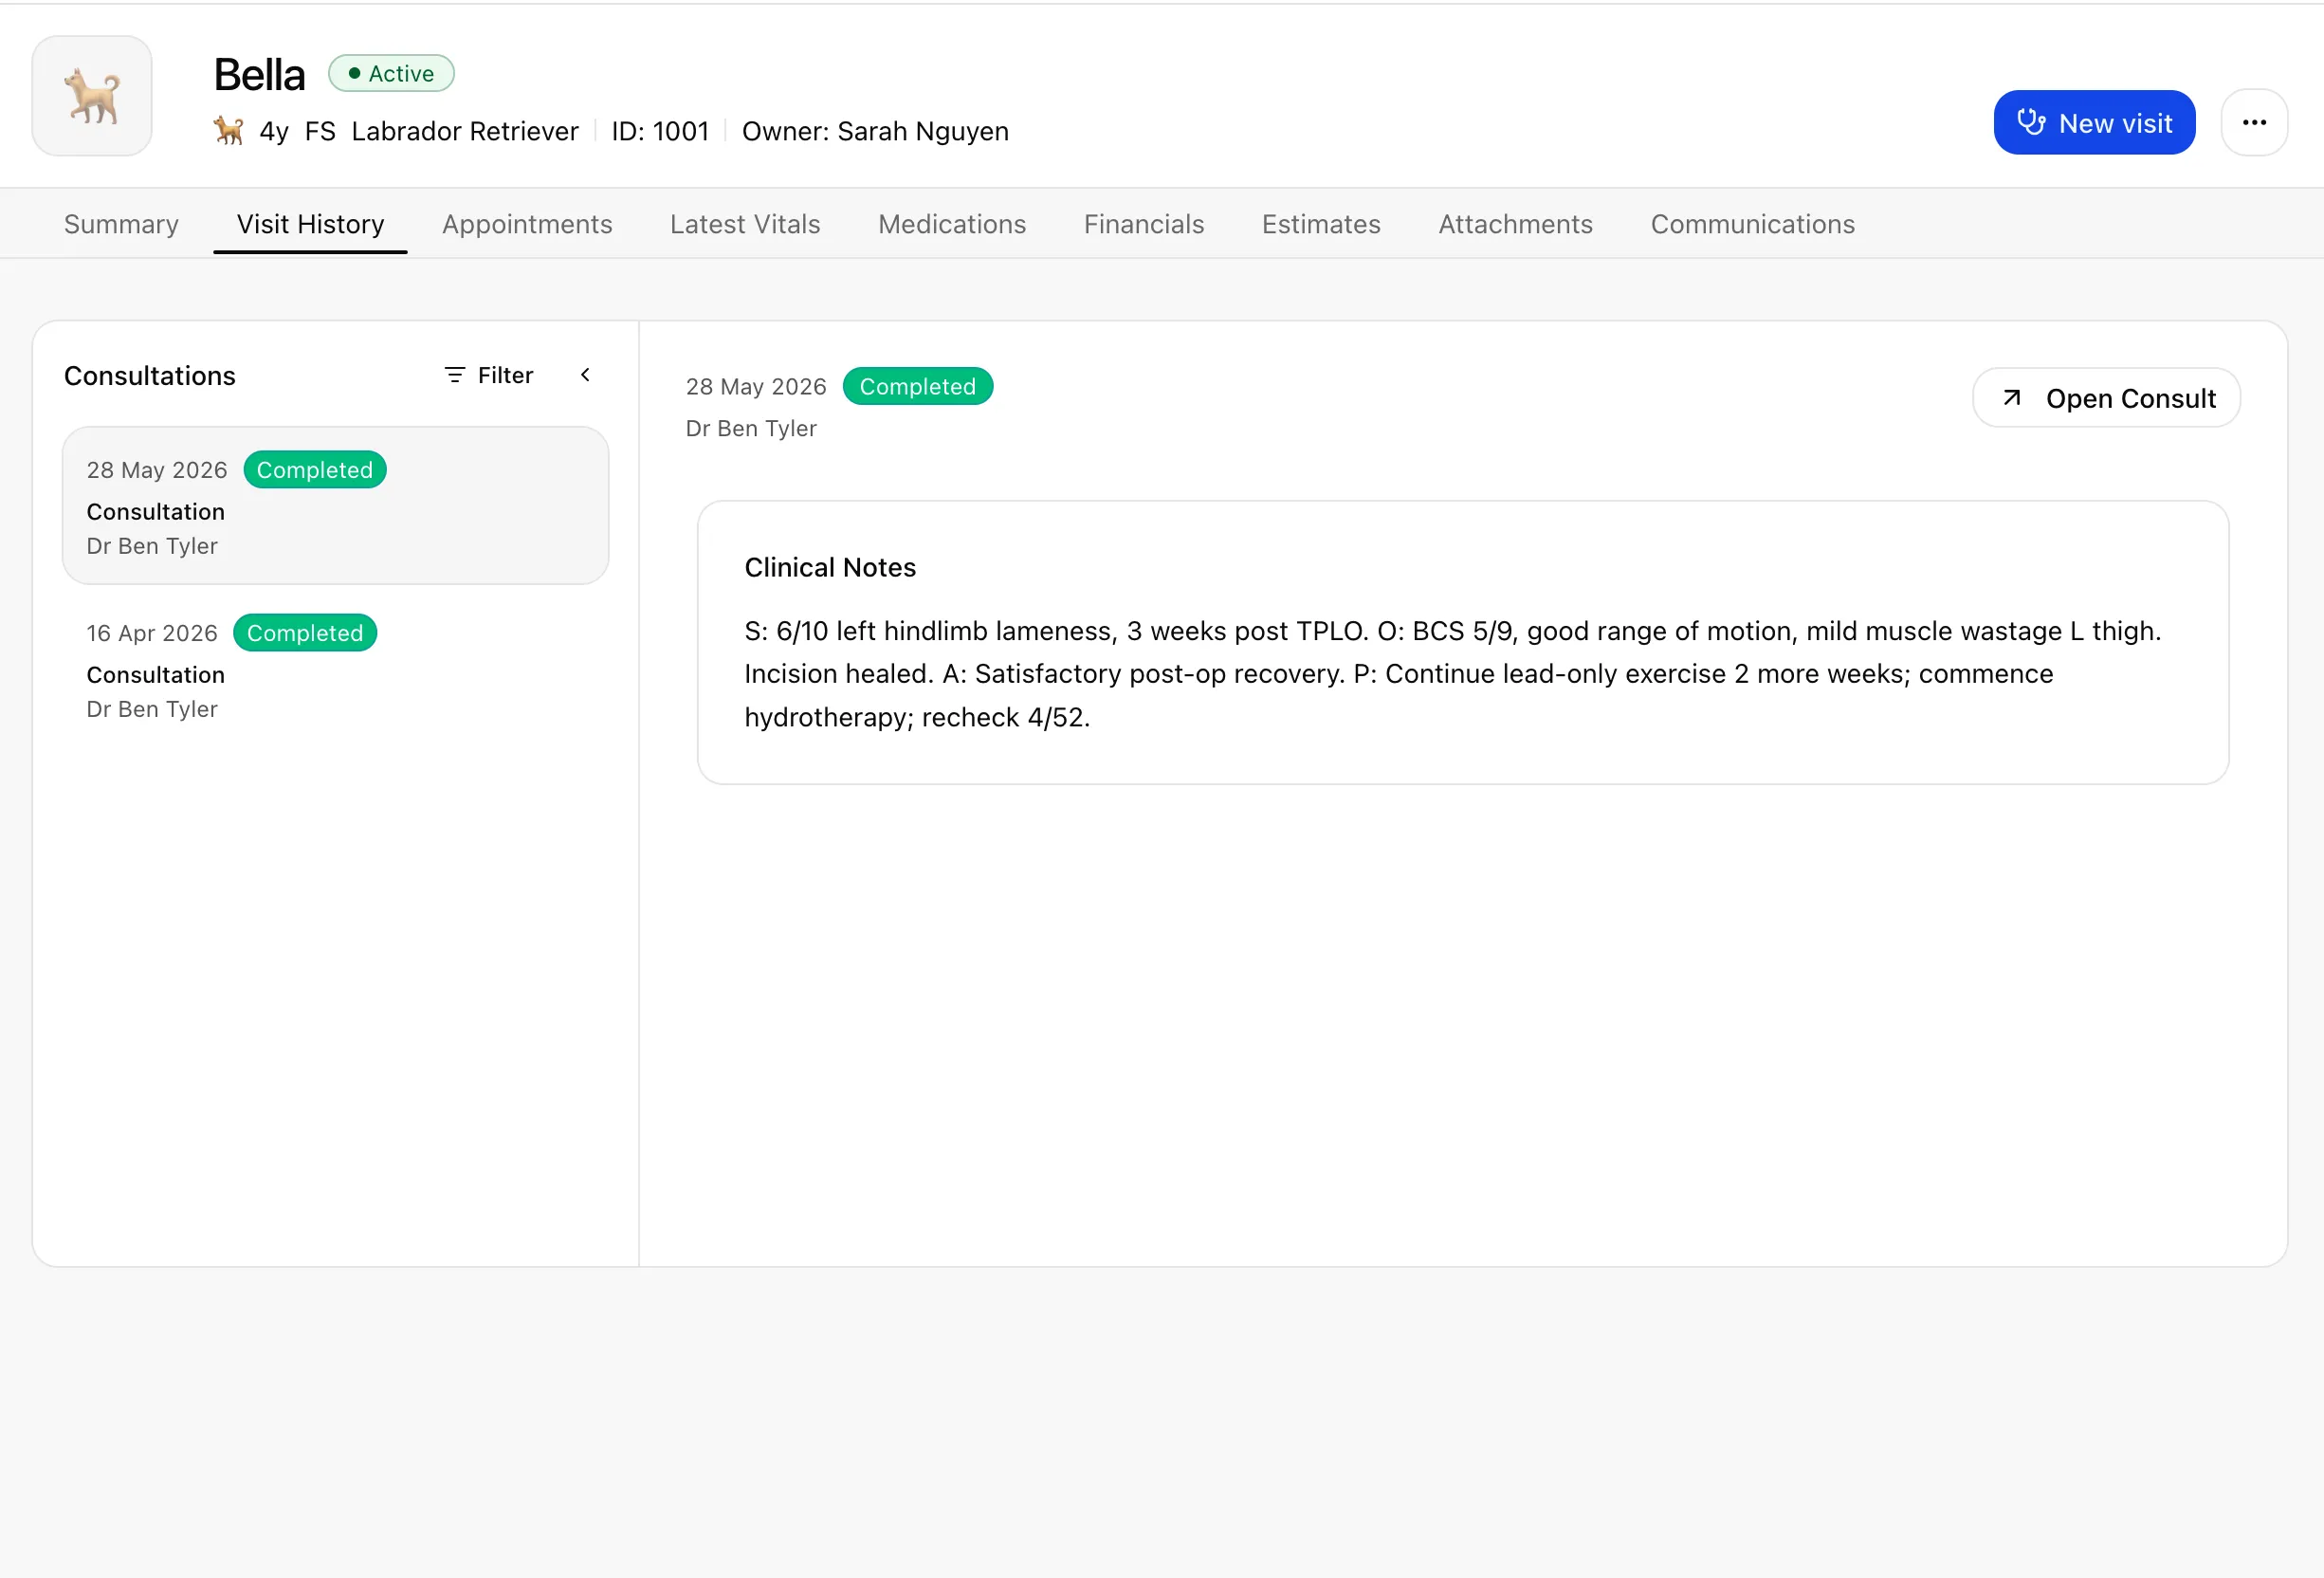2324x1578 pixels.
Task: Select the 28 May 2026 consultation entry
Action: coord(335,506)
